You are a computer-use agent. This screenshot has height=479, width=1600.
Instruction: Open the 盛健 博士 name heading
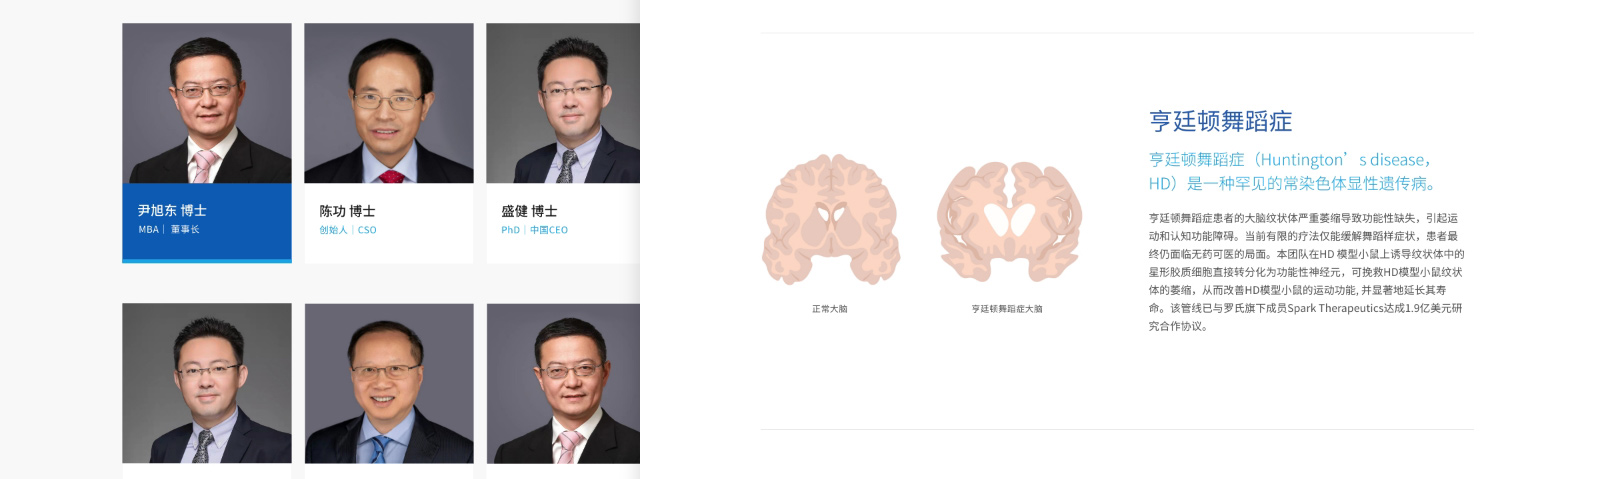529,211
